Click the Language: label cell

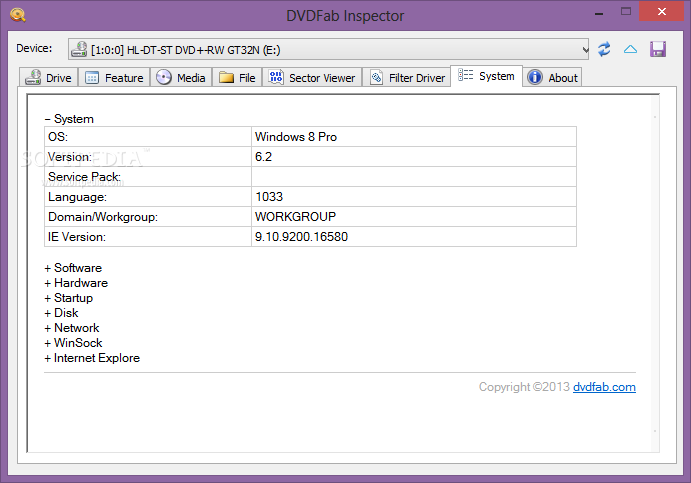pos(148,197)
